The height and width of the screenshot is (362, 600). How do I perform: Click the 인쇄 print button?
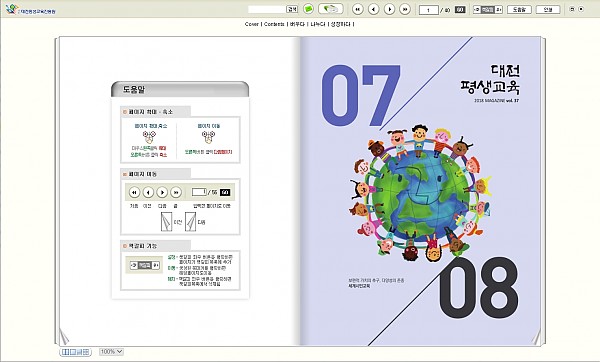548,10
